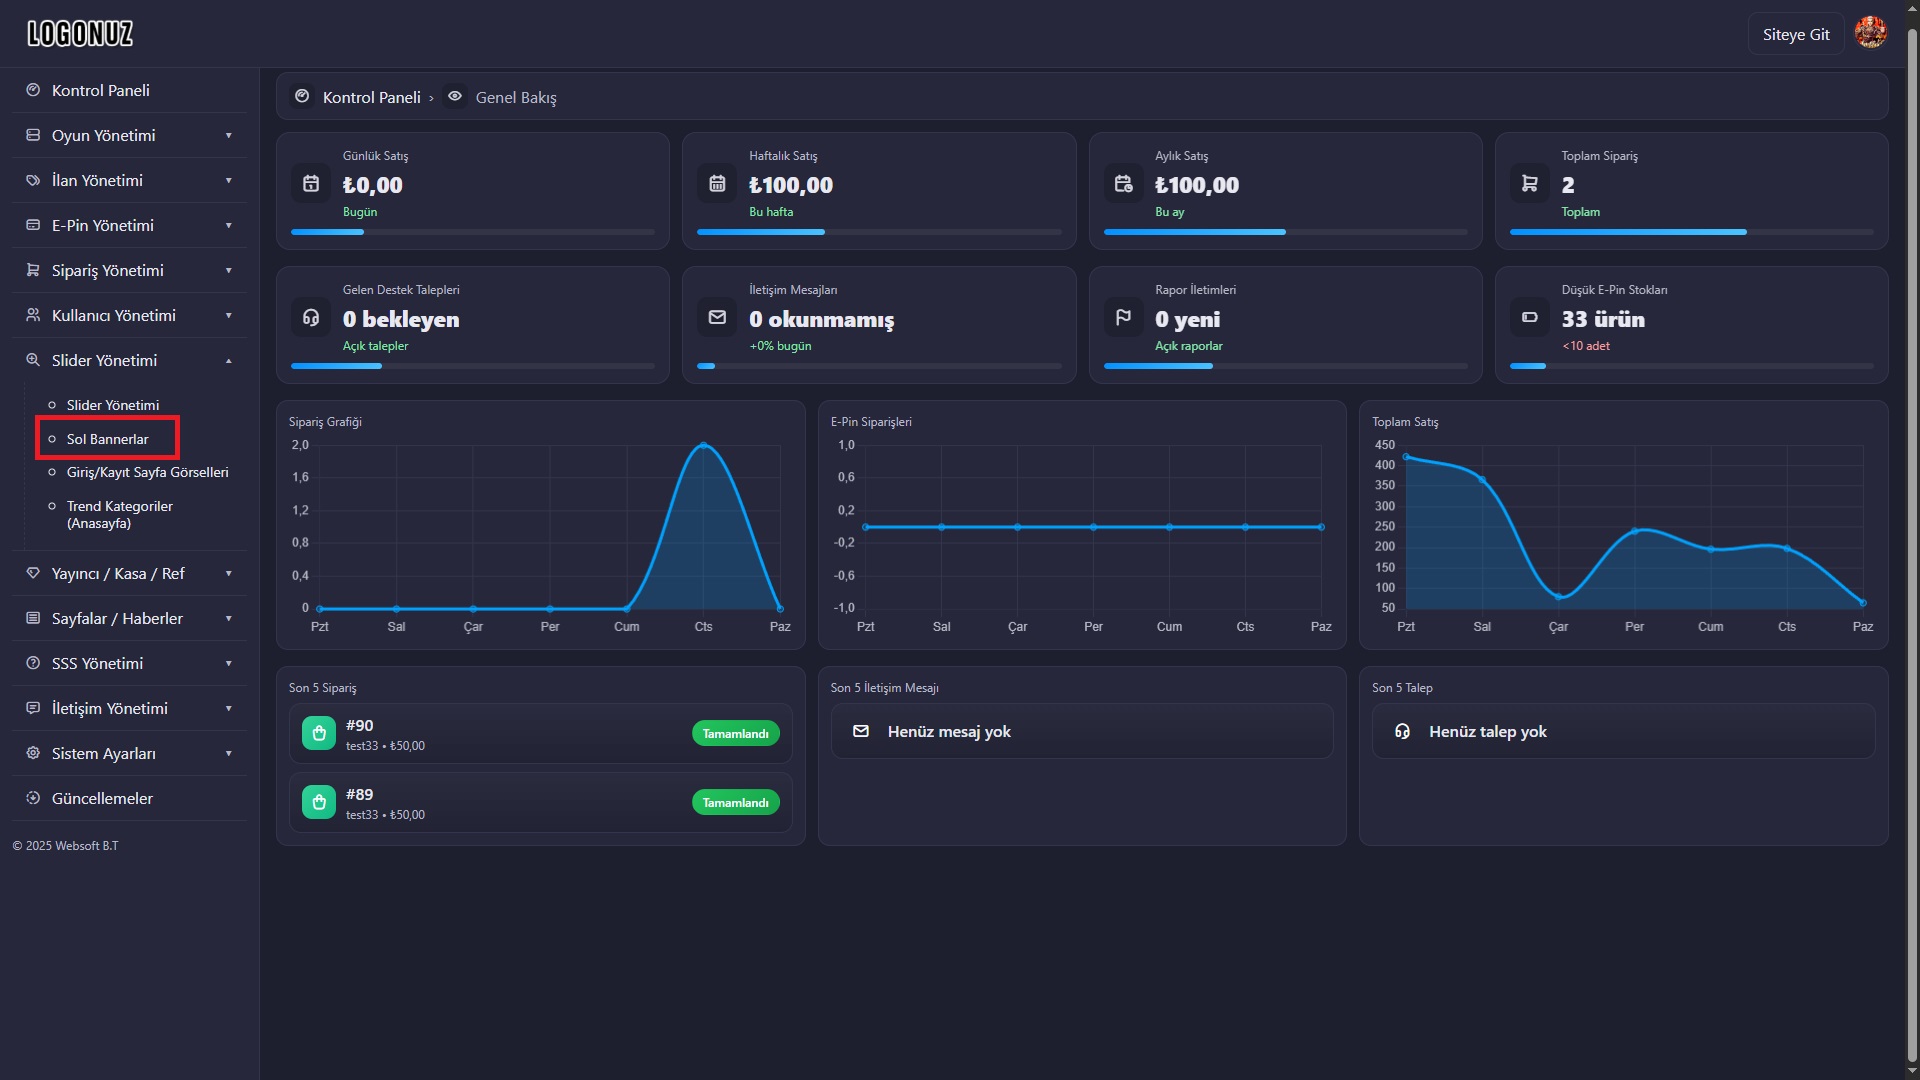Click the flag icon in Rapor İletimleri card
Screen dimensions: 1920x1080
[1123, 317]
